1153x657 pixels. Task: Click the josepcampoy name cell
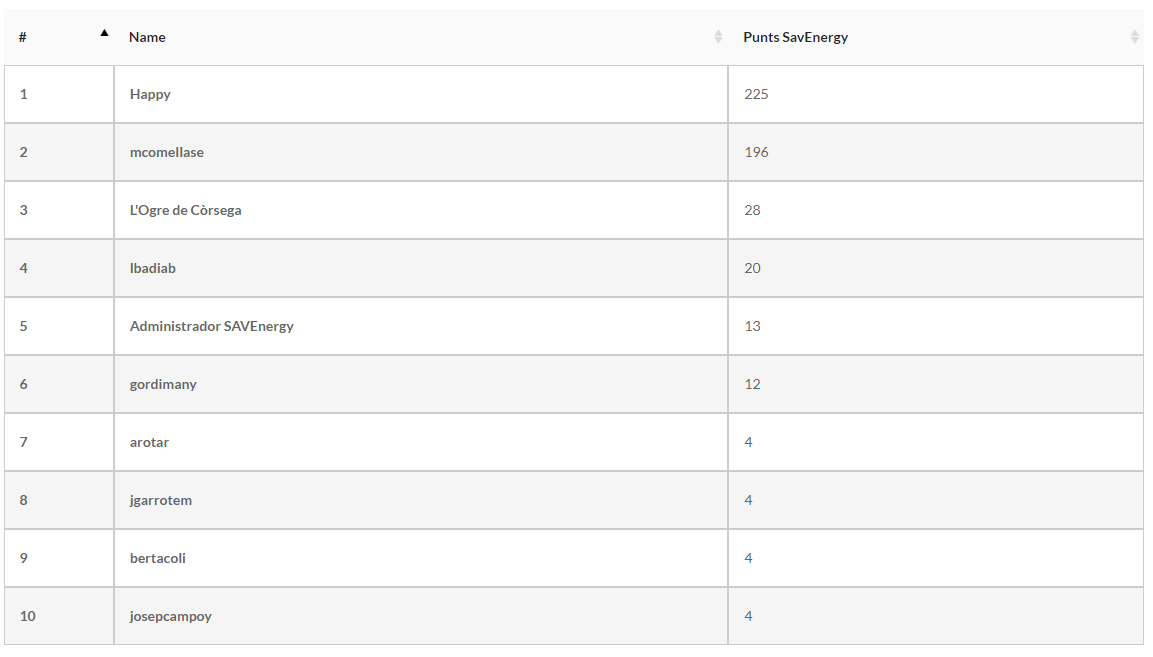[171, 616]
